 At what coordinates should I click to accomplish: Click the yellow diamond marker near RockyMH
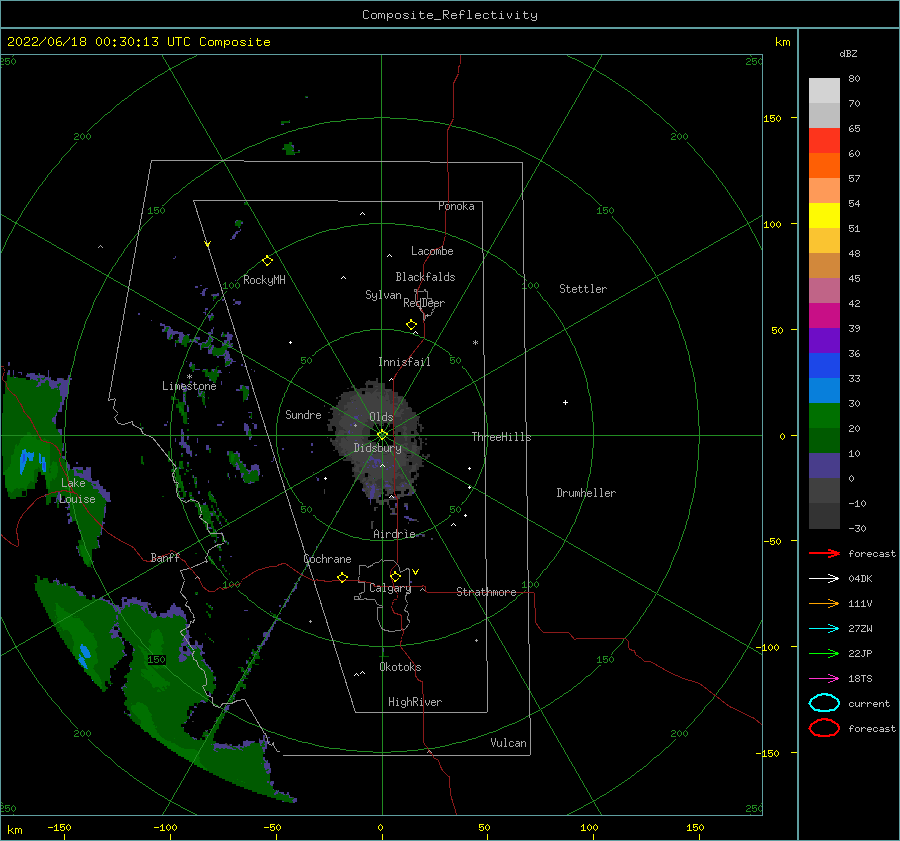[267, 261]
